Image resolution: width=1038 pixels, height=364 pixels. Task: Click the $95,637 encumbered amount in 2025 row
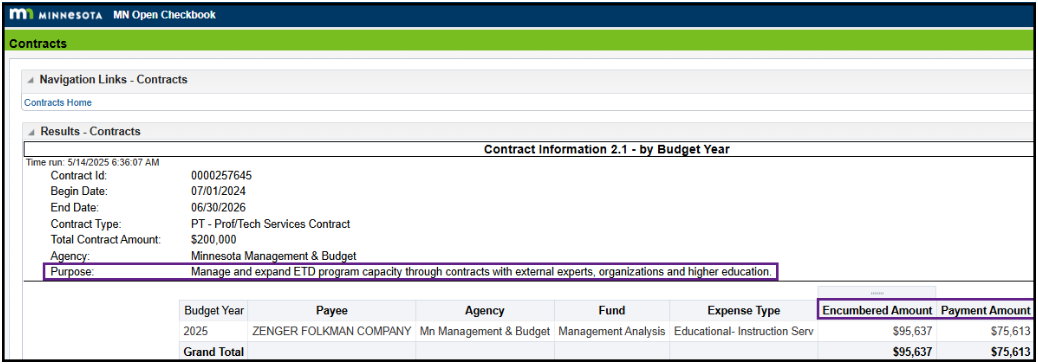[911, 332]
